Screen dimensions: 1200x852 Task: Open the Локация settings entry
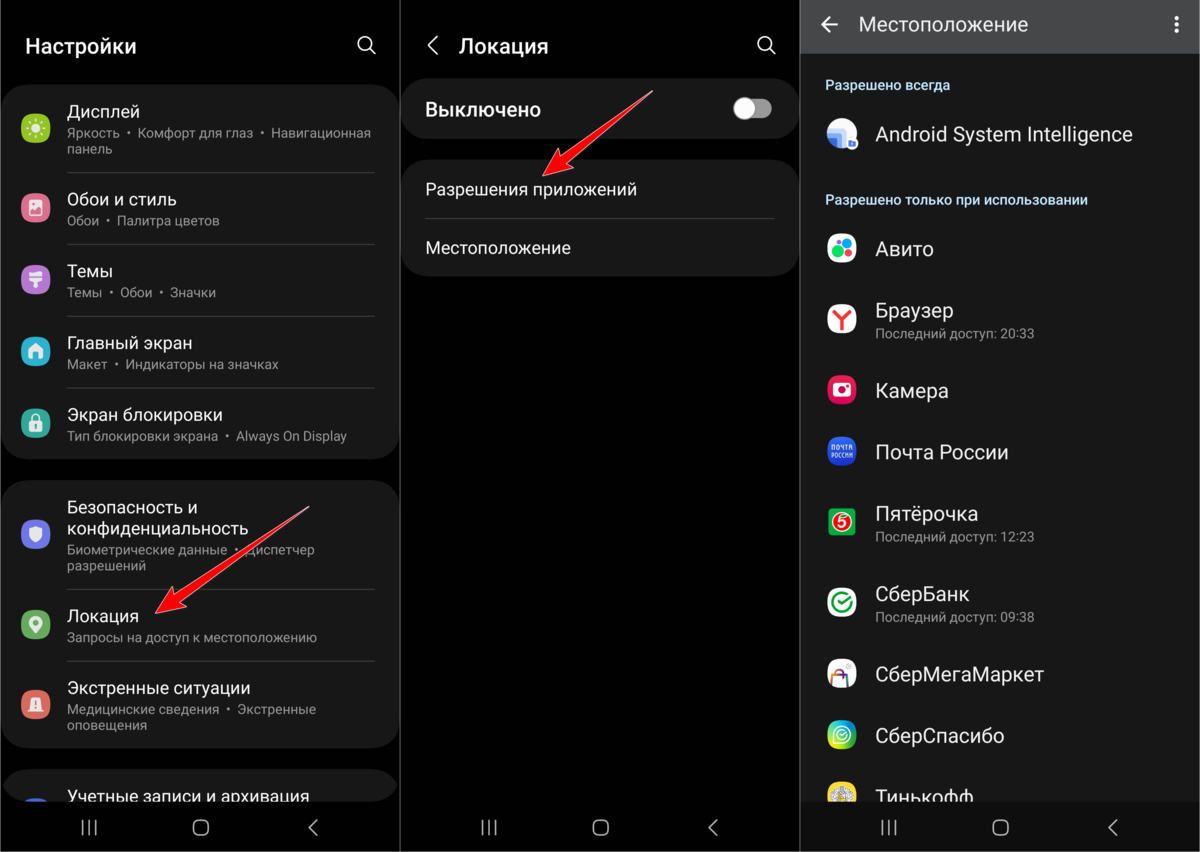tap(200, 624)
